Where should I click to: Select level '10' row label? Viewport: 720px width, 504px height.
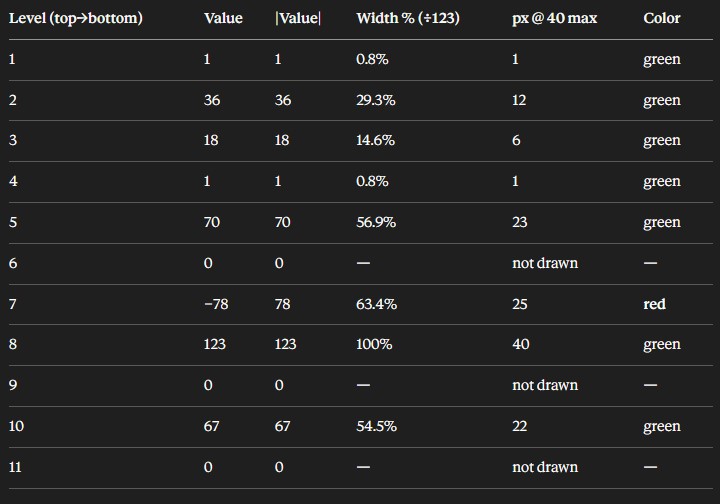pos(16,426)
